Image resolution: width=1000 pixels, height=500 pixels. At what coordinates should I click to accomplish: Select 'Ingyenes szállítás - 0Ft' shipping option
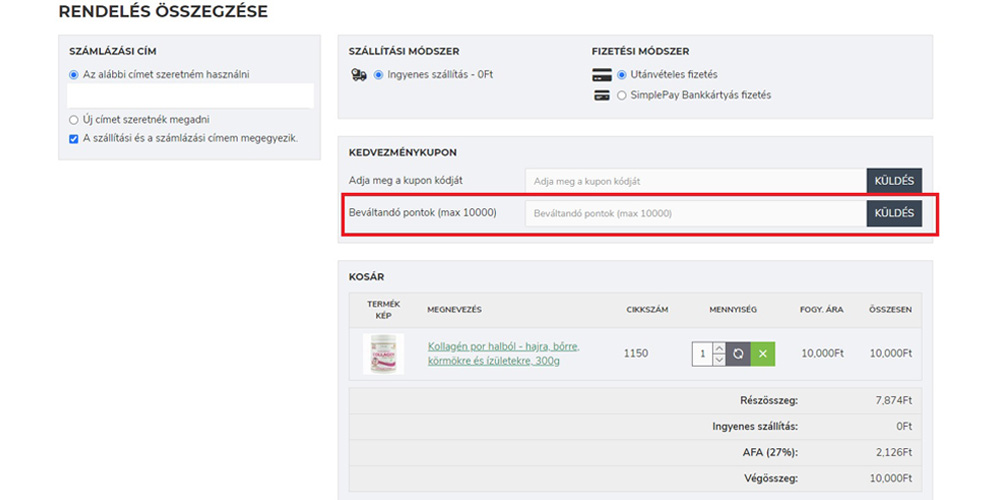[x=379, y=75]
